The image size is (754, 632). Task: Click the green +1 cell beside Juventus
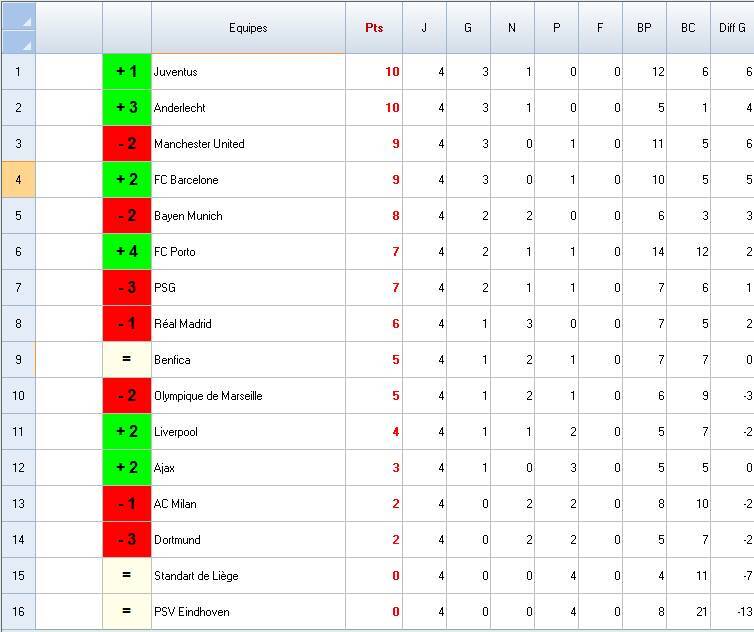[x=127, y=72]
